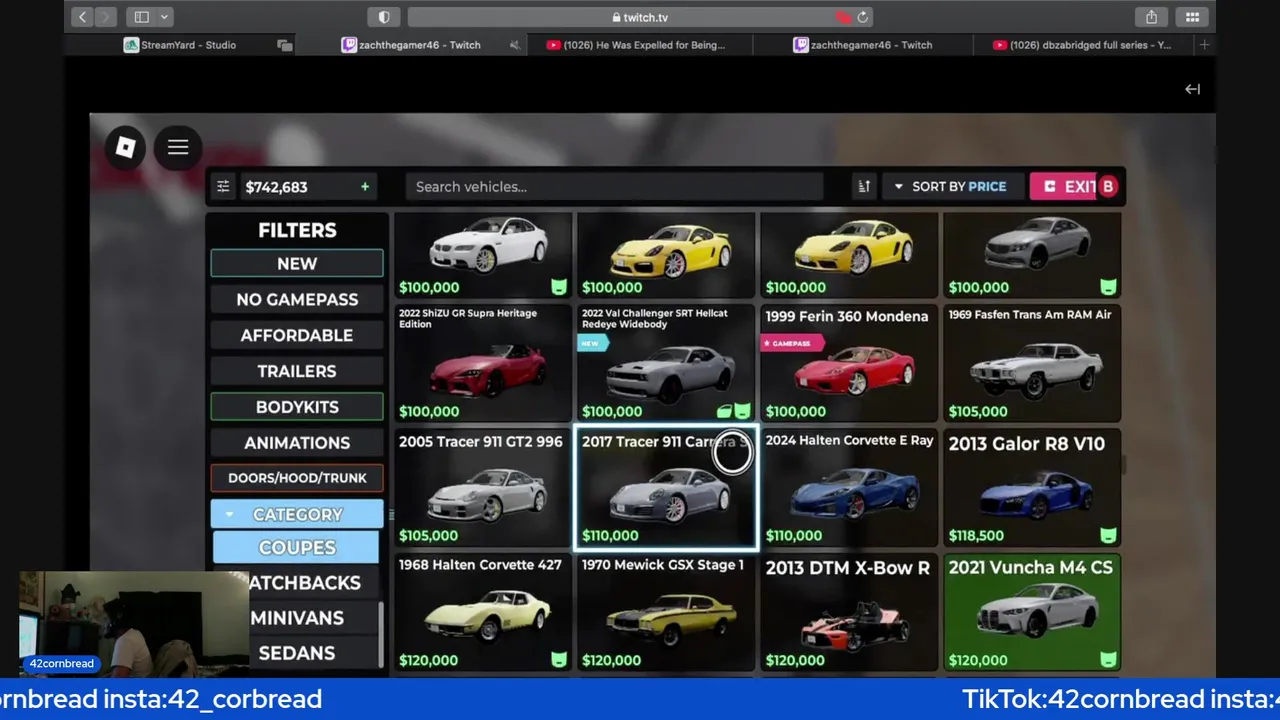
Task: Toggle the TRAILERS filter
Action: [x=297, y=371]
